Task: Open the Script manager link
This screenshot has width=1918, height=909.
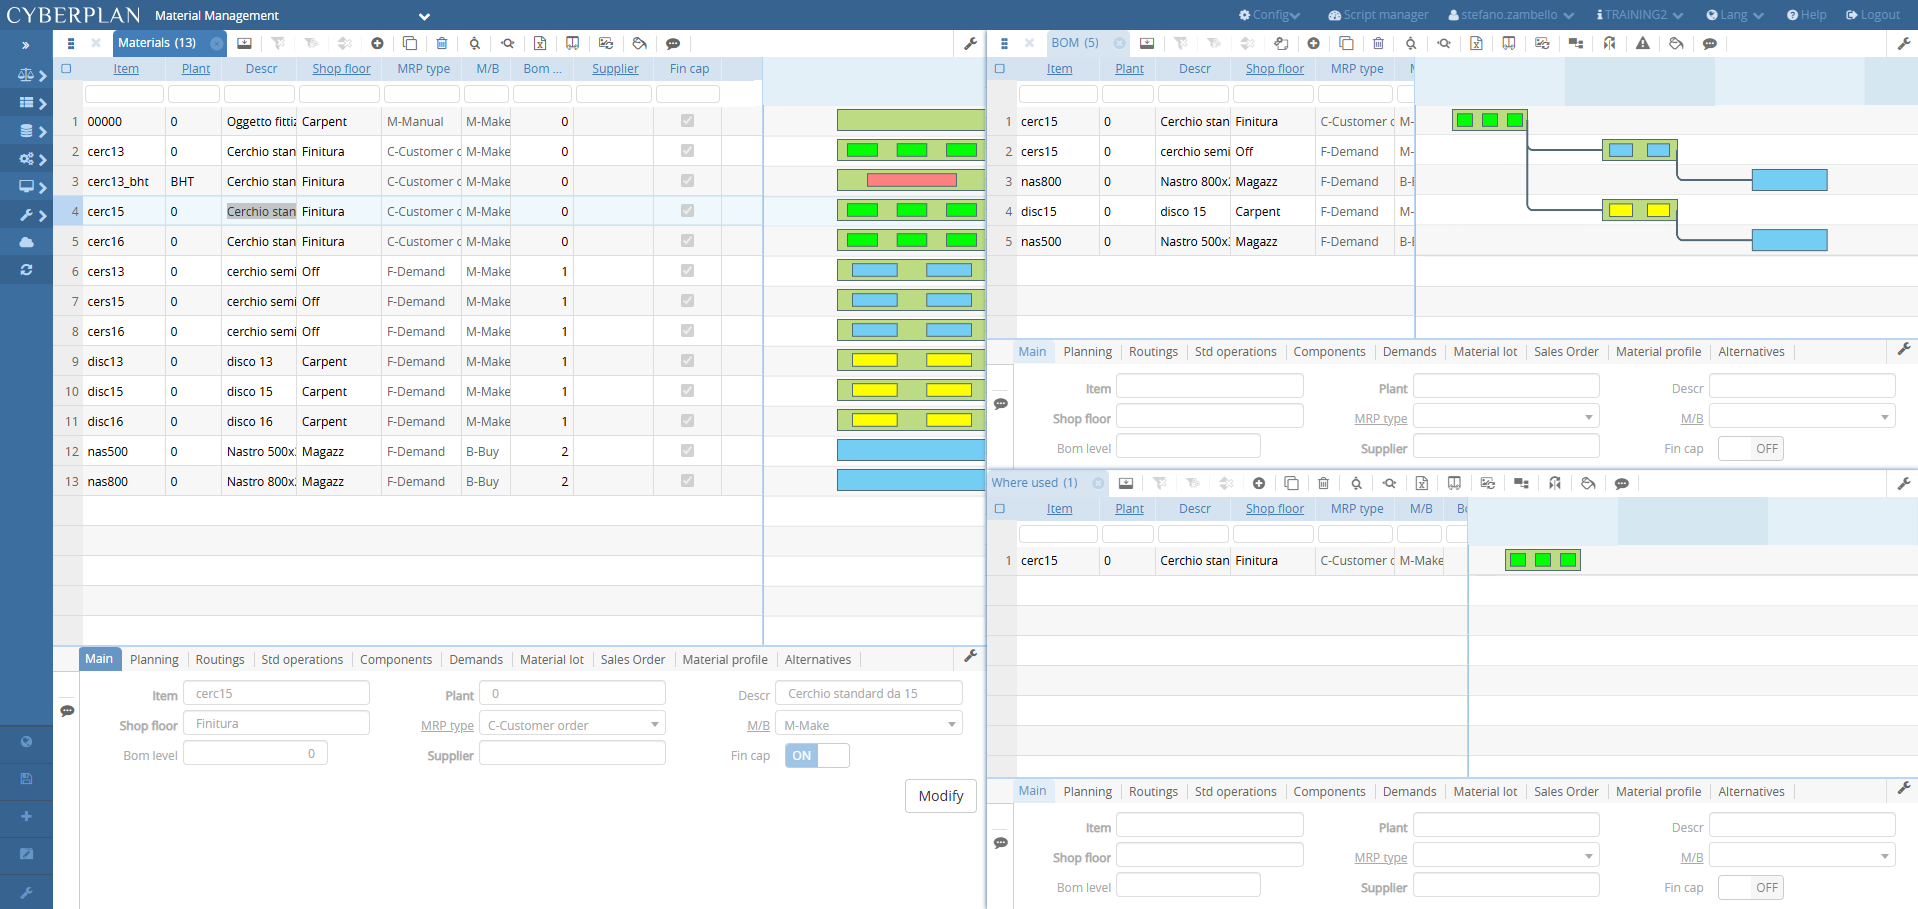Action: (x=1378, y=14)
